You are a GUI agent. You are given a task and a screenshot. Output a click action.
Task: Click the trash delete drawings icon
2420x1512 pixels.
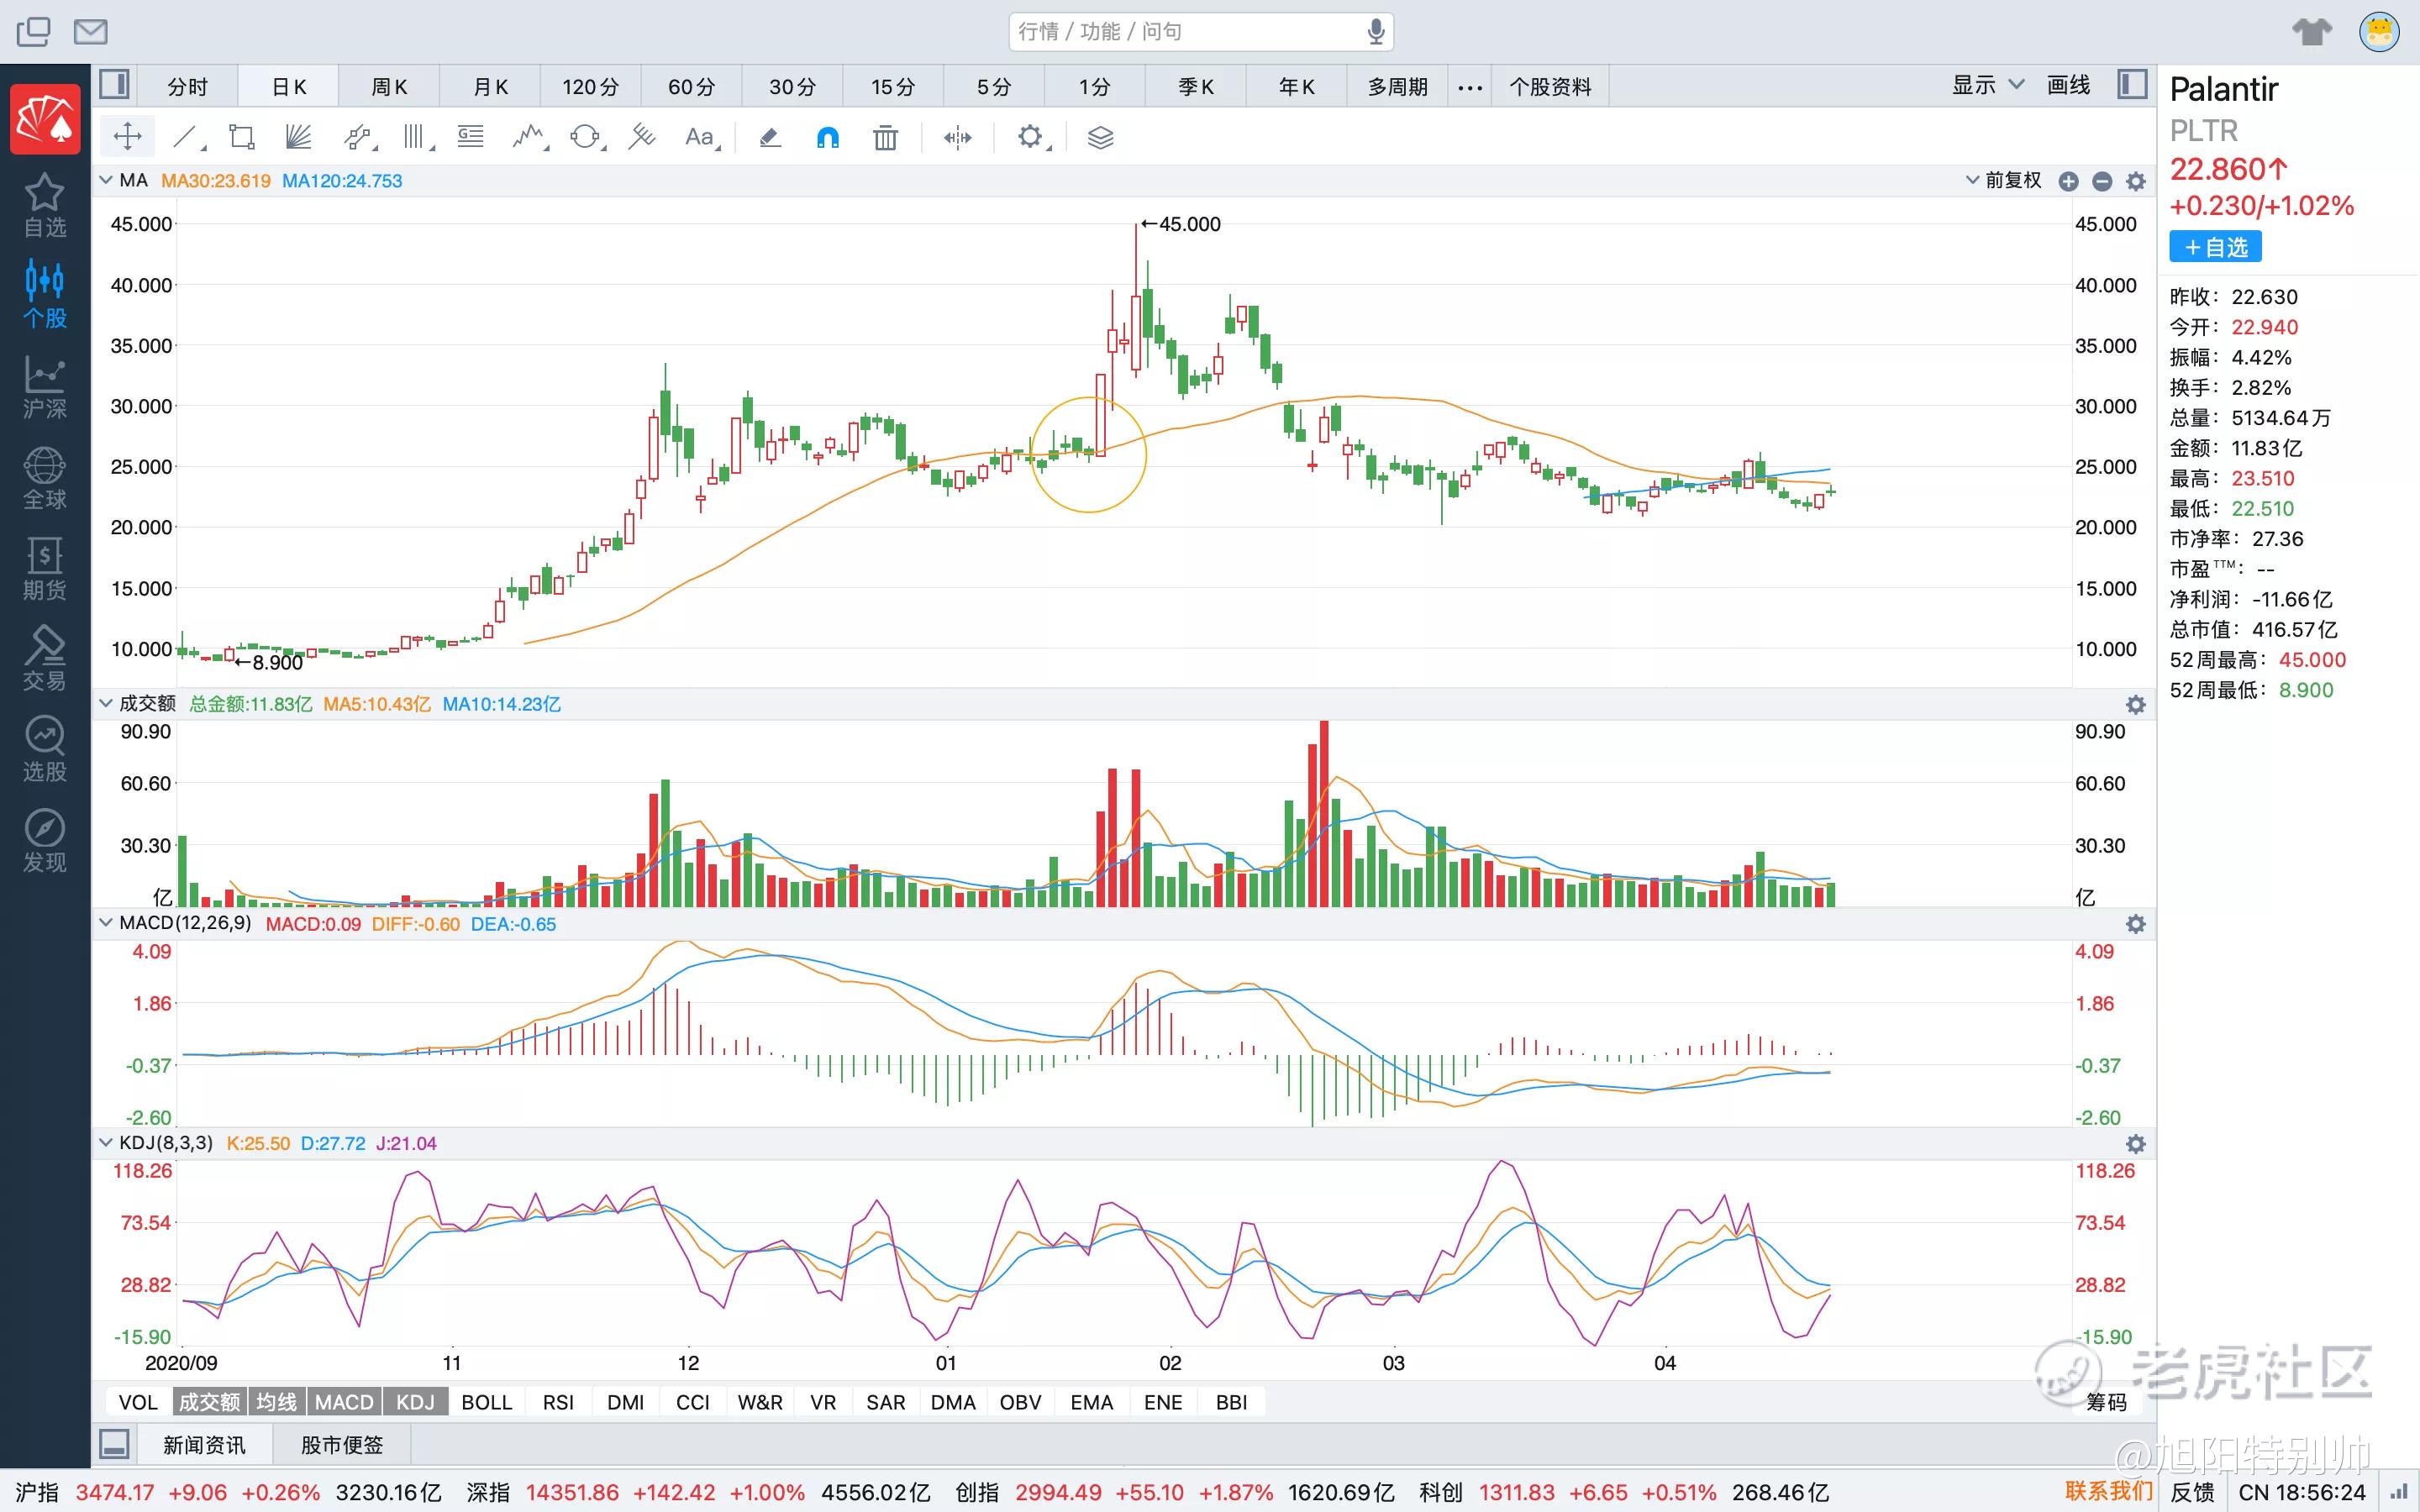885,137
